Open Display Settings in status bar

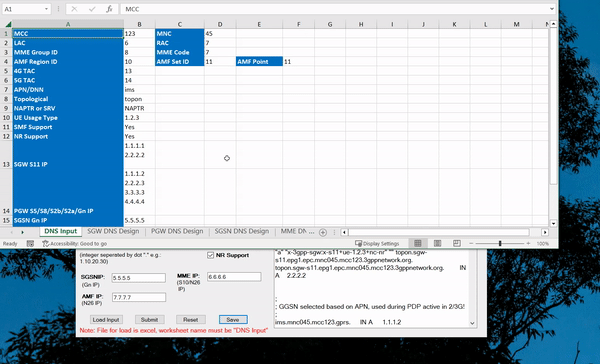[377, 243]
